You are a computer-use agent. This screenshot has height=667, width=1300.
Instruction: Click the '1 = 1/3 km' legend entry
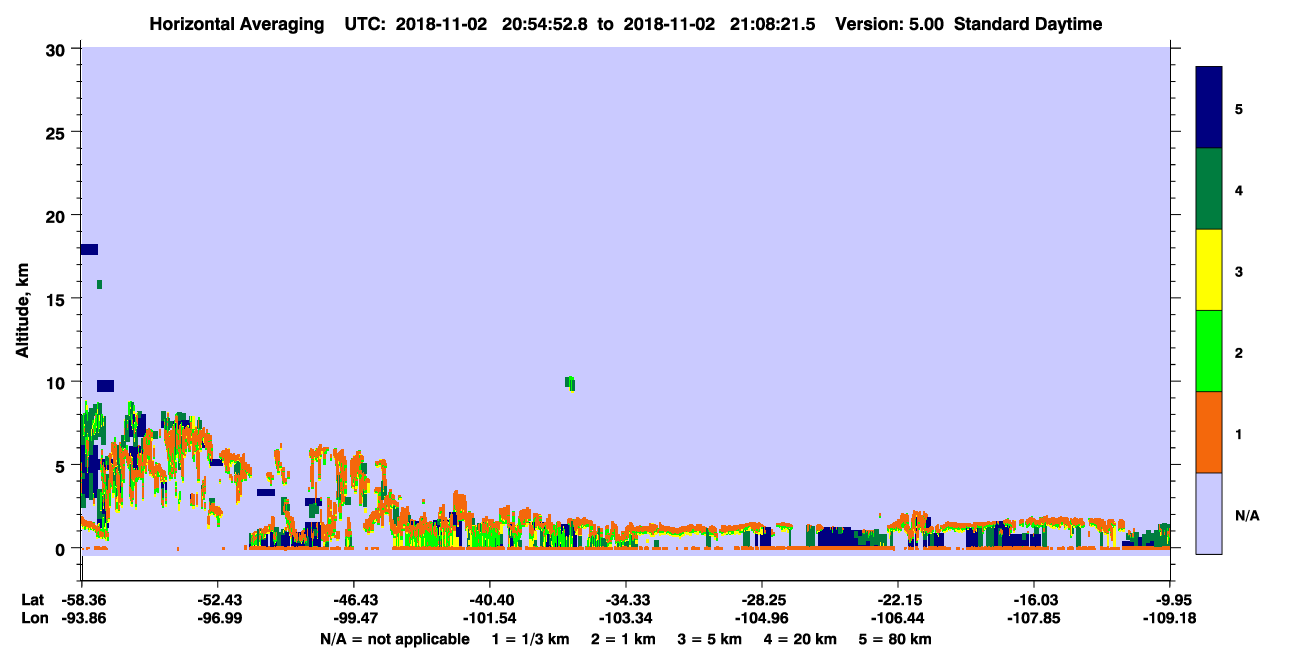[x=531, y=639]
